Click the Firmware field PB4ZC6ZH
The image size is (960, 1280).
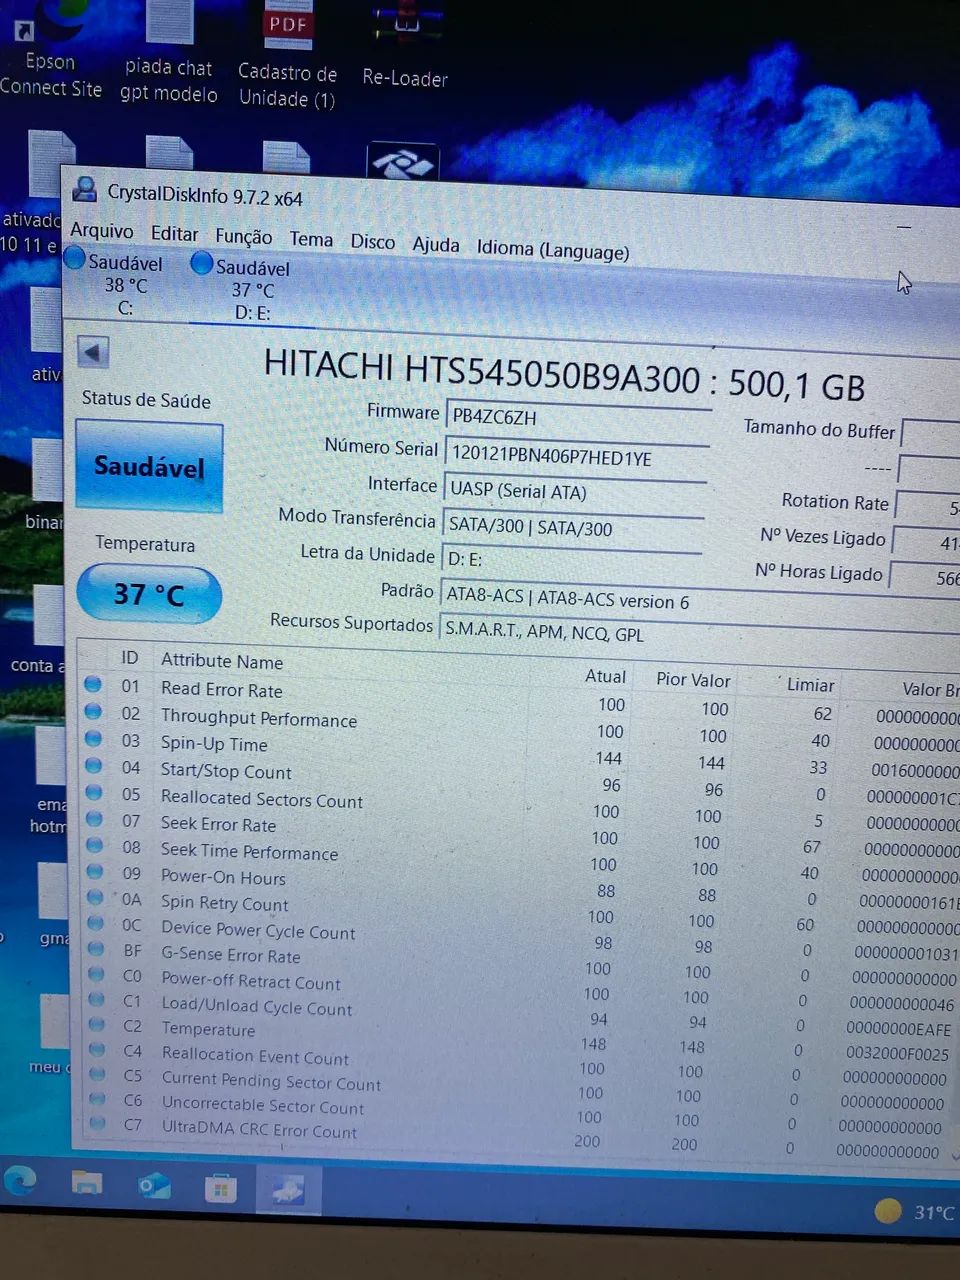click(x=578, y=417)
